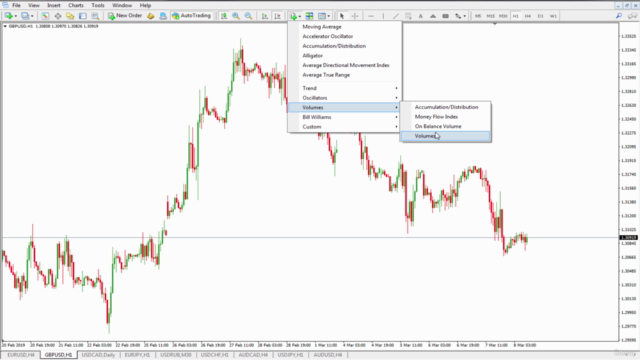Expand the Indicators dropdown arrow

[x=300, y=16]
